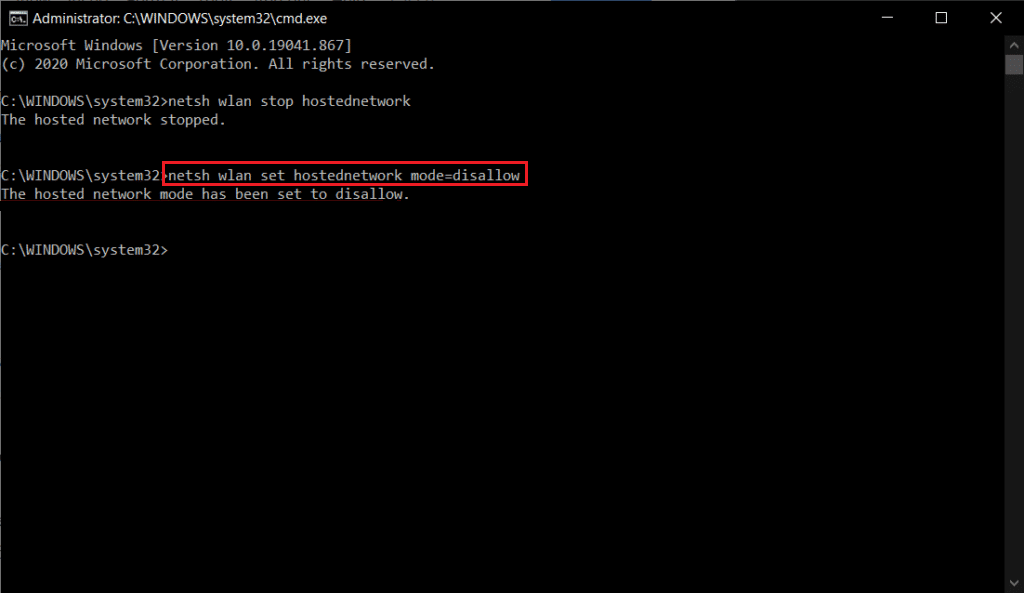Viewport: 1024px width, 593px height.
Task: Click the highlighted set hostednetwork mode=disallow command
Action: (344, 174)
